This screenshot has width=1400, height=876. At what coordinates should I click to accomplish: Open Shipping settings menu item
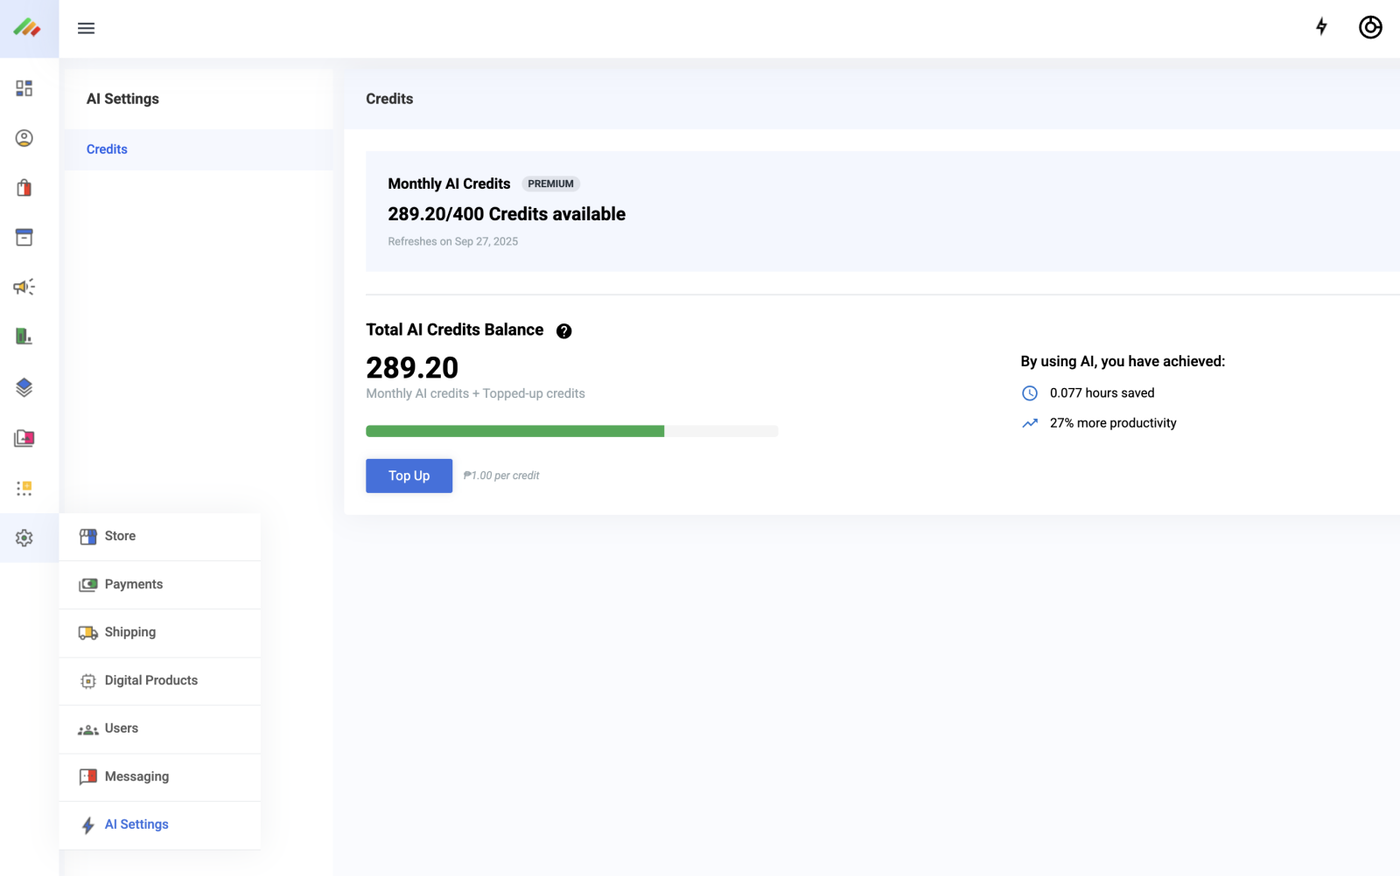coord(160,632)
